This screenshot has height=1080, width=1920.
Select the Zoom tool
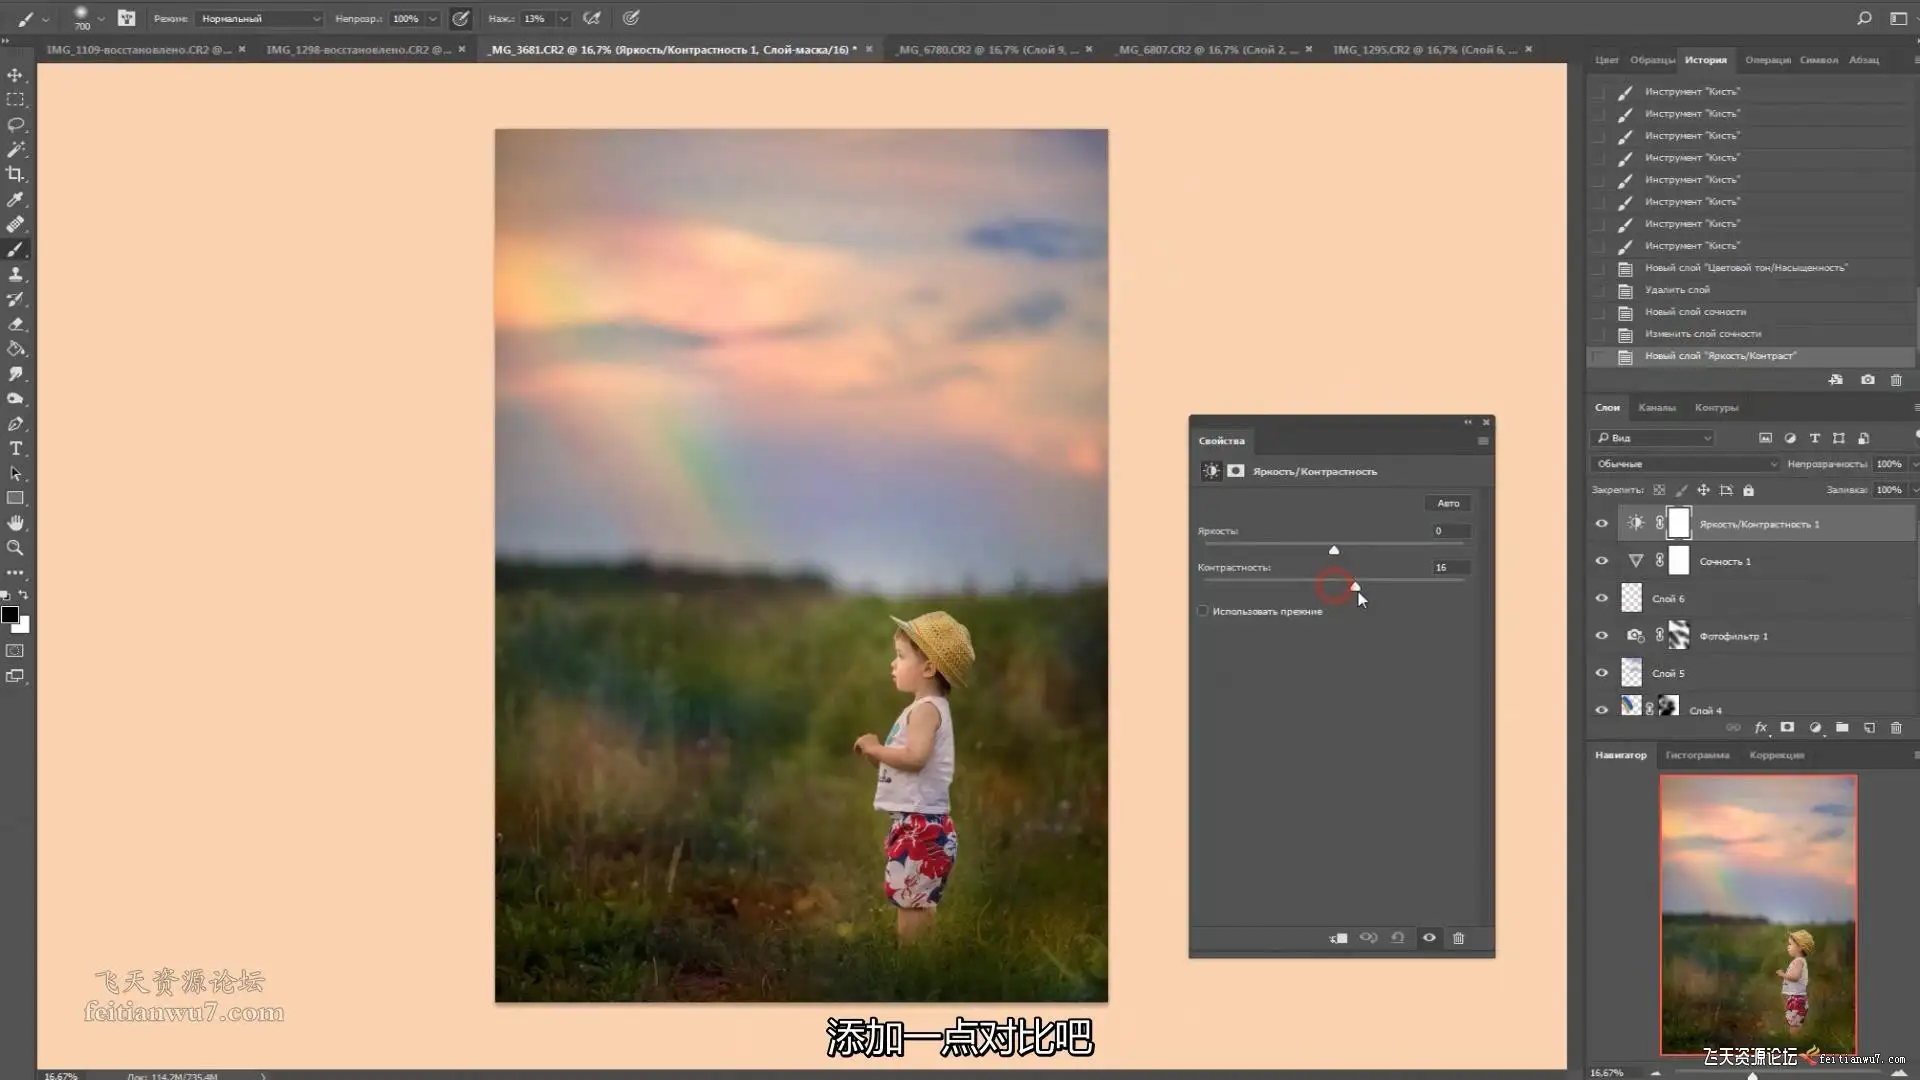[x=15, y=548]
